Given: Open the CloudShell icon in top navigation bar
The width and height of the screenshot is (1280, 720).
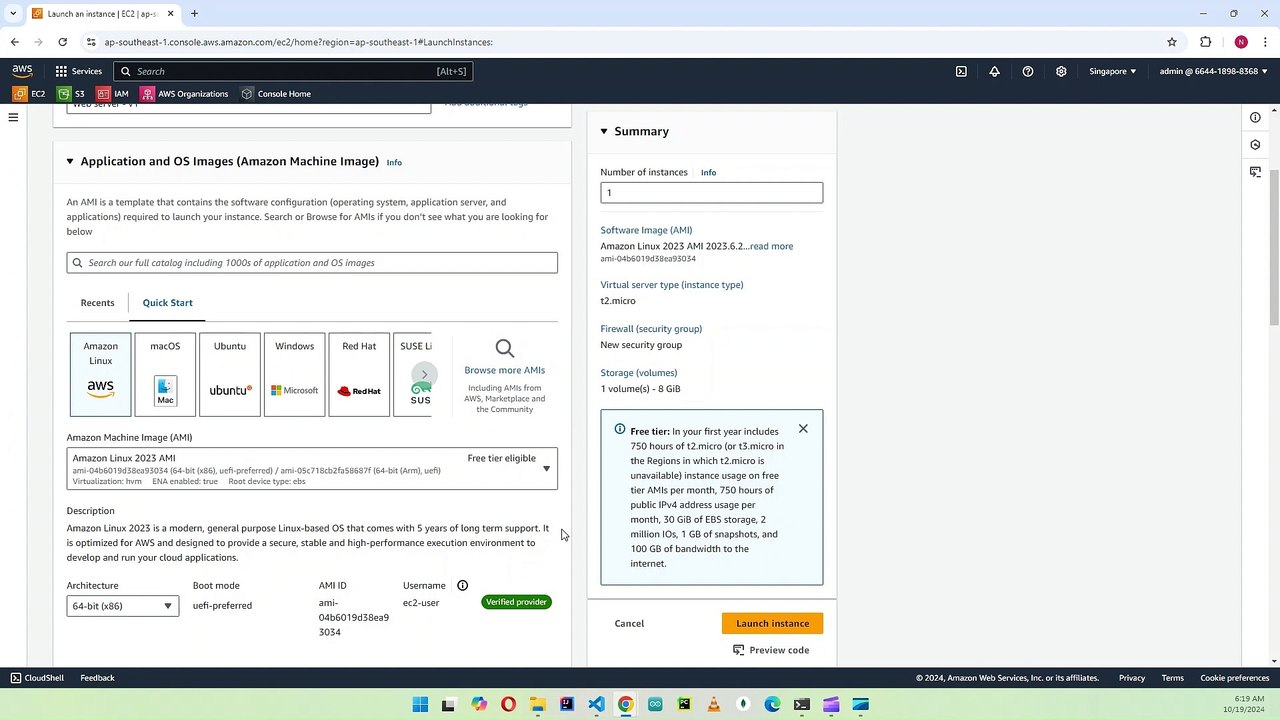Looking at the screenshot, I should (961, 71).
